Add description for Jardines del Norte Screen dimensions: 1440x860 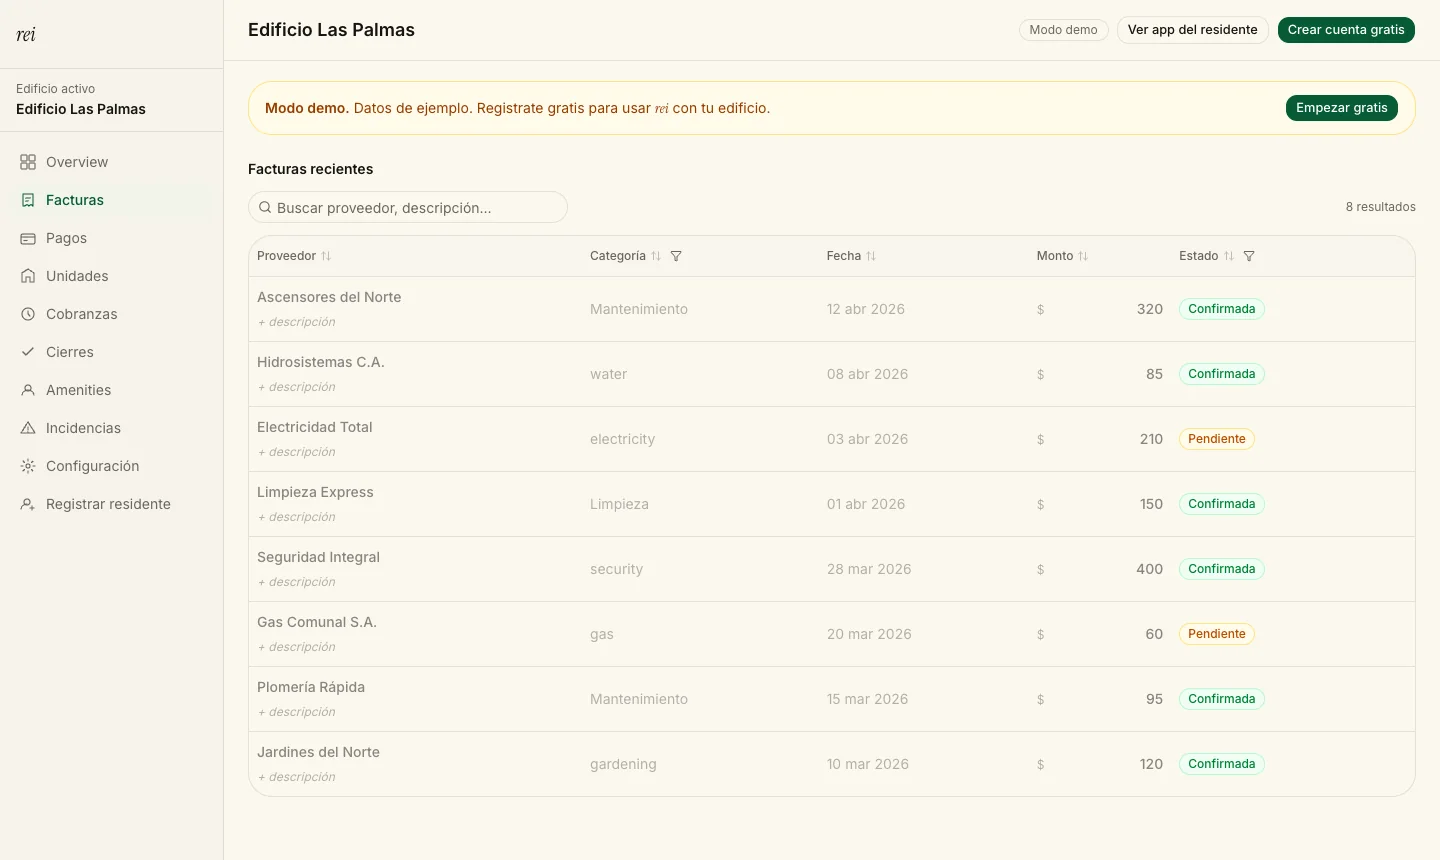point(297,777)
